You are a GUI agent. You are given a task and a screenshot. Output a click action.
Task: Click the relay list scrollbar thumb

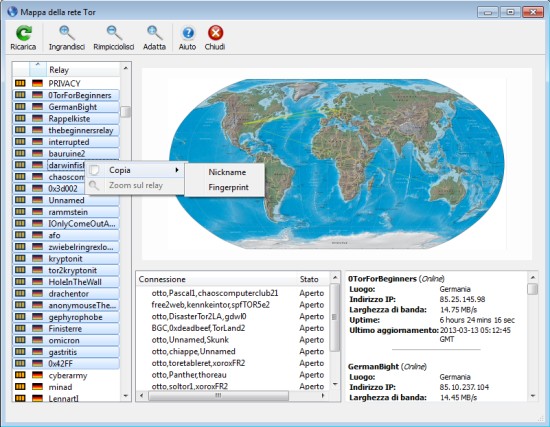(126, 112)
